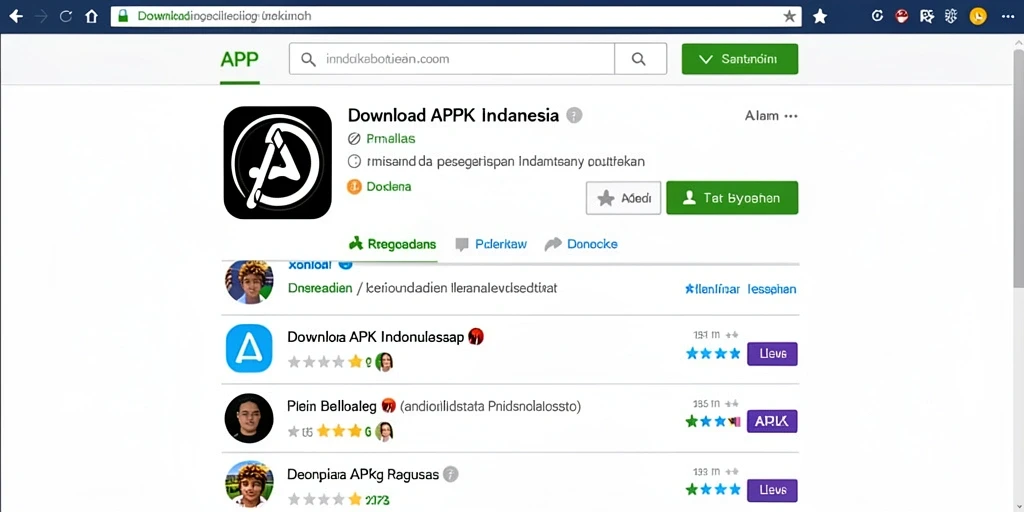
Task: Click the Plein Belloaleg avatar
Action: coord(249,418)
